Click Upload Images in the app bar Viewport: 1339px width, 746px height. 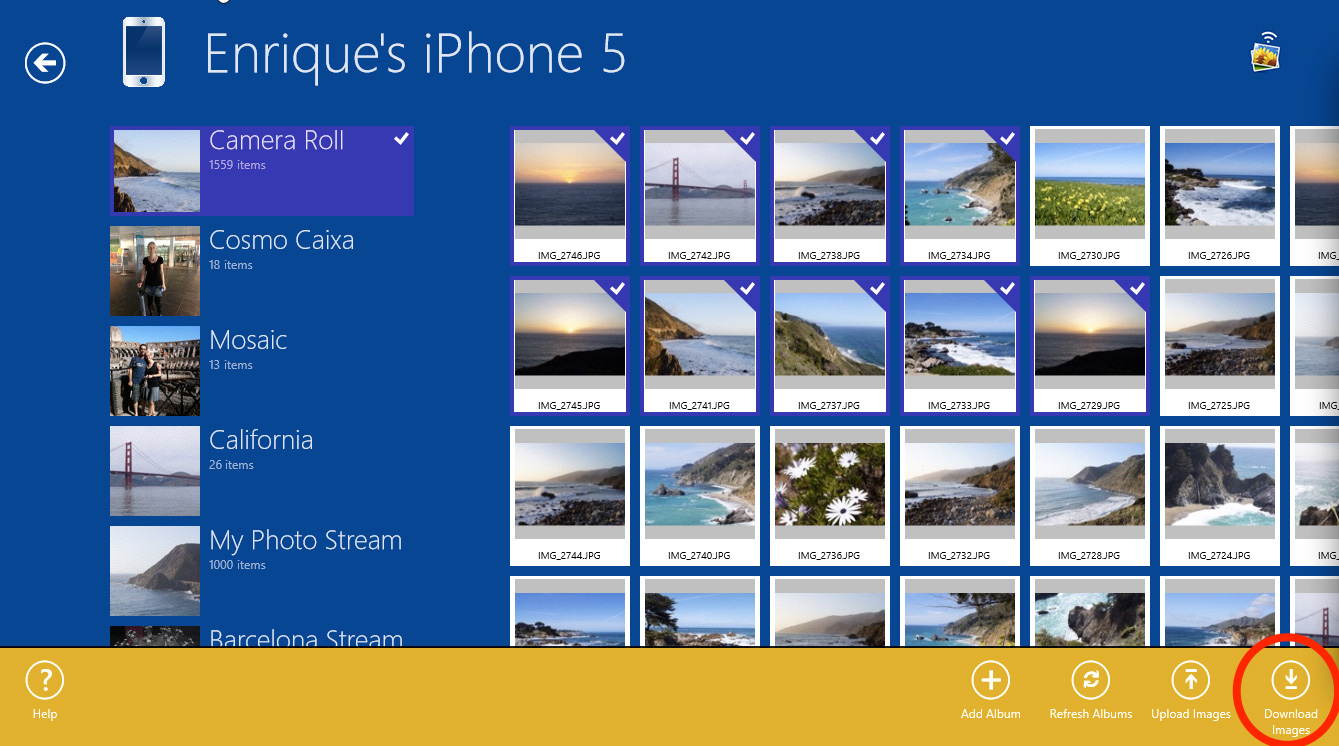[x=1190, y=691]
